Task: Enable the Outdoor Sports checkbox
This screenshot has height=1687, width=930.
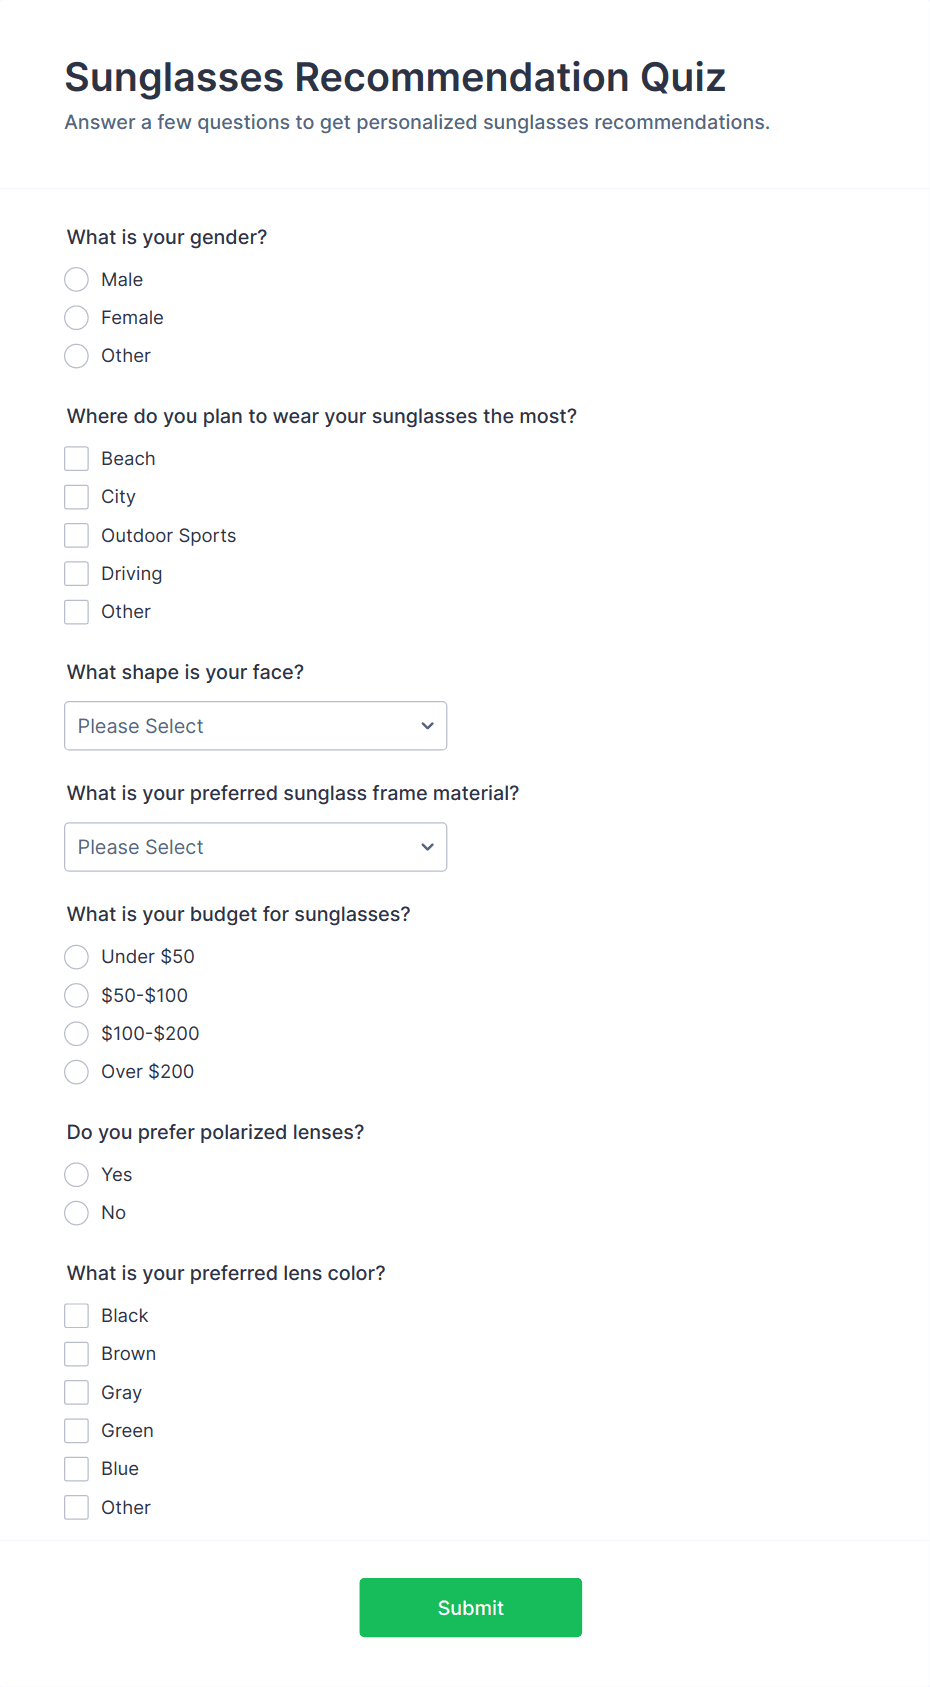Action: (x=76, y=535)
